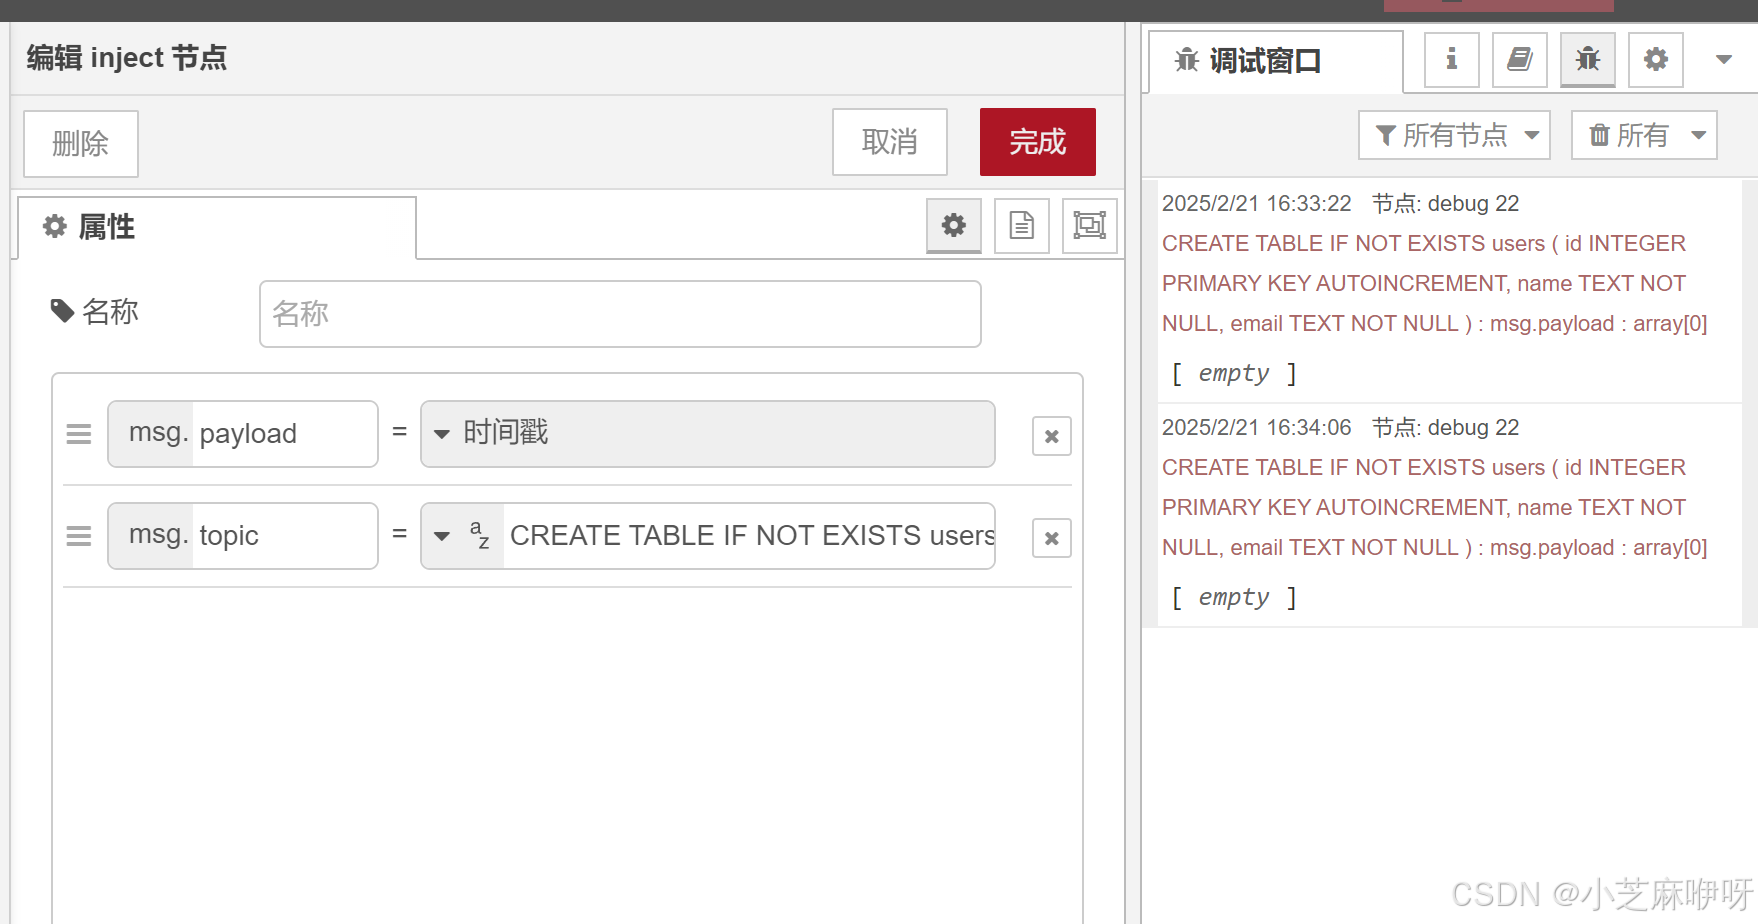
Task: Expand the edit dialog to fullscreen
Action: click(x=1088, y=226)
